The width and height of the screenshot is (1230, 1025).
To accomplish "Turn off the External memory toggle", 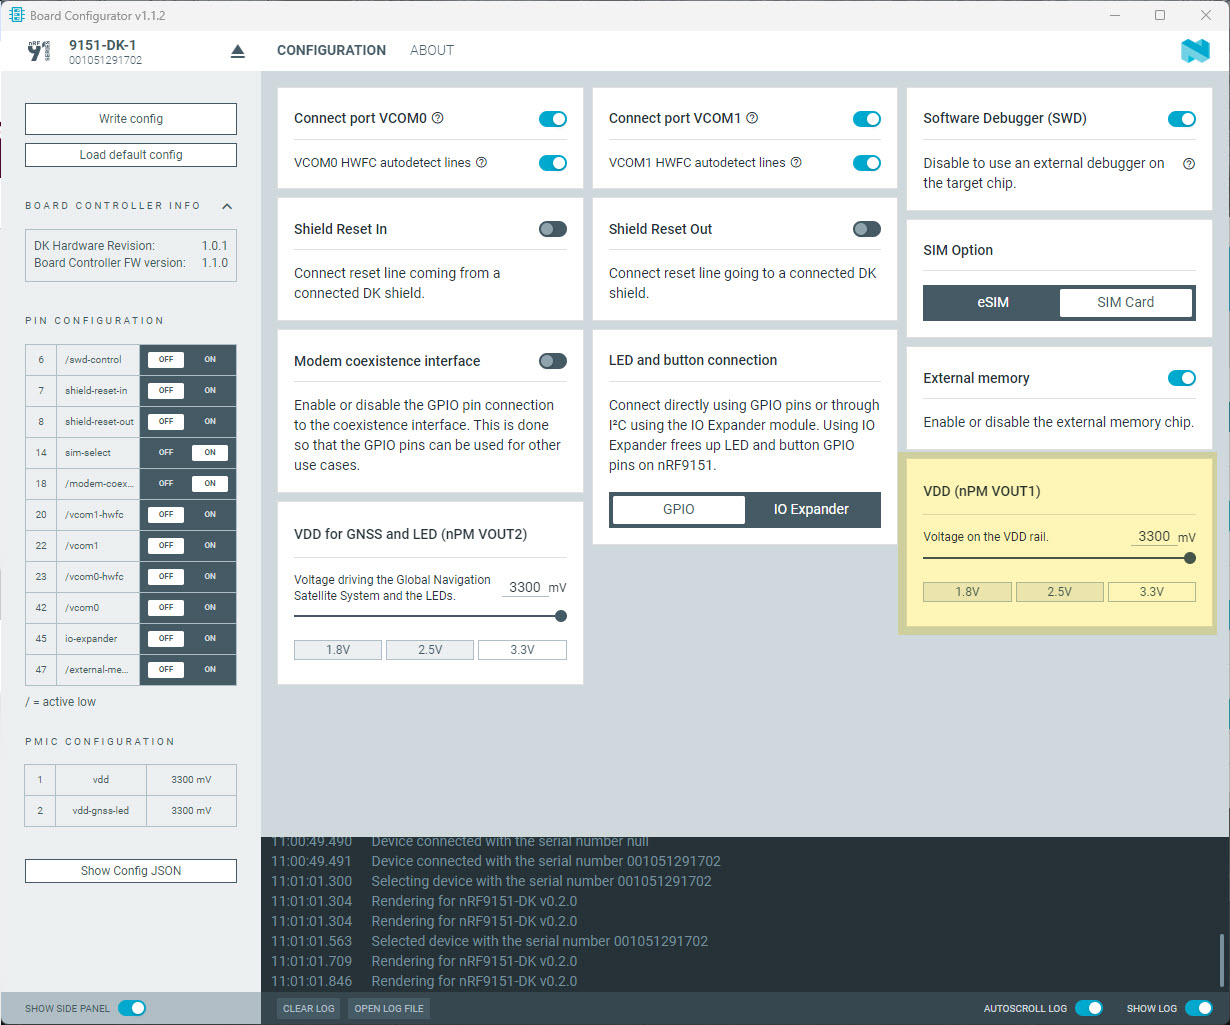I will (1181, 378).
